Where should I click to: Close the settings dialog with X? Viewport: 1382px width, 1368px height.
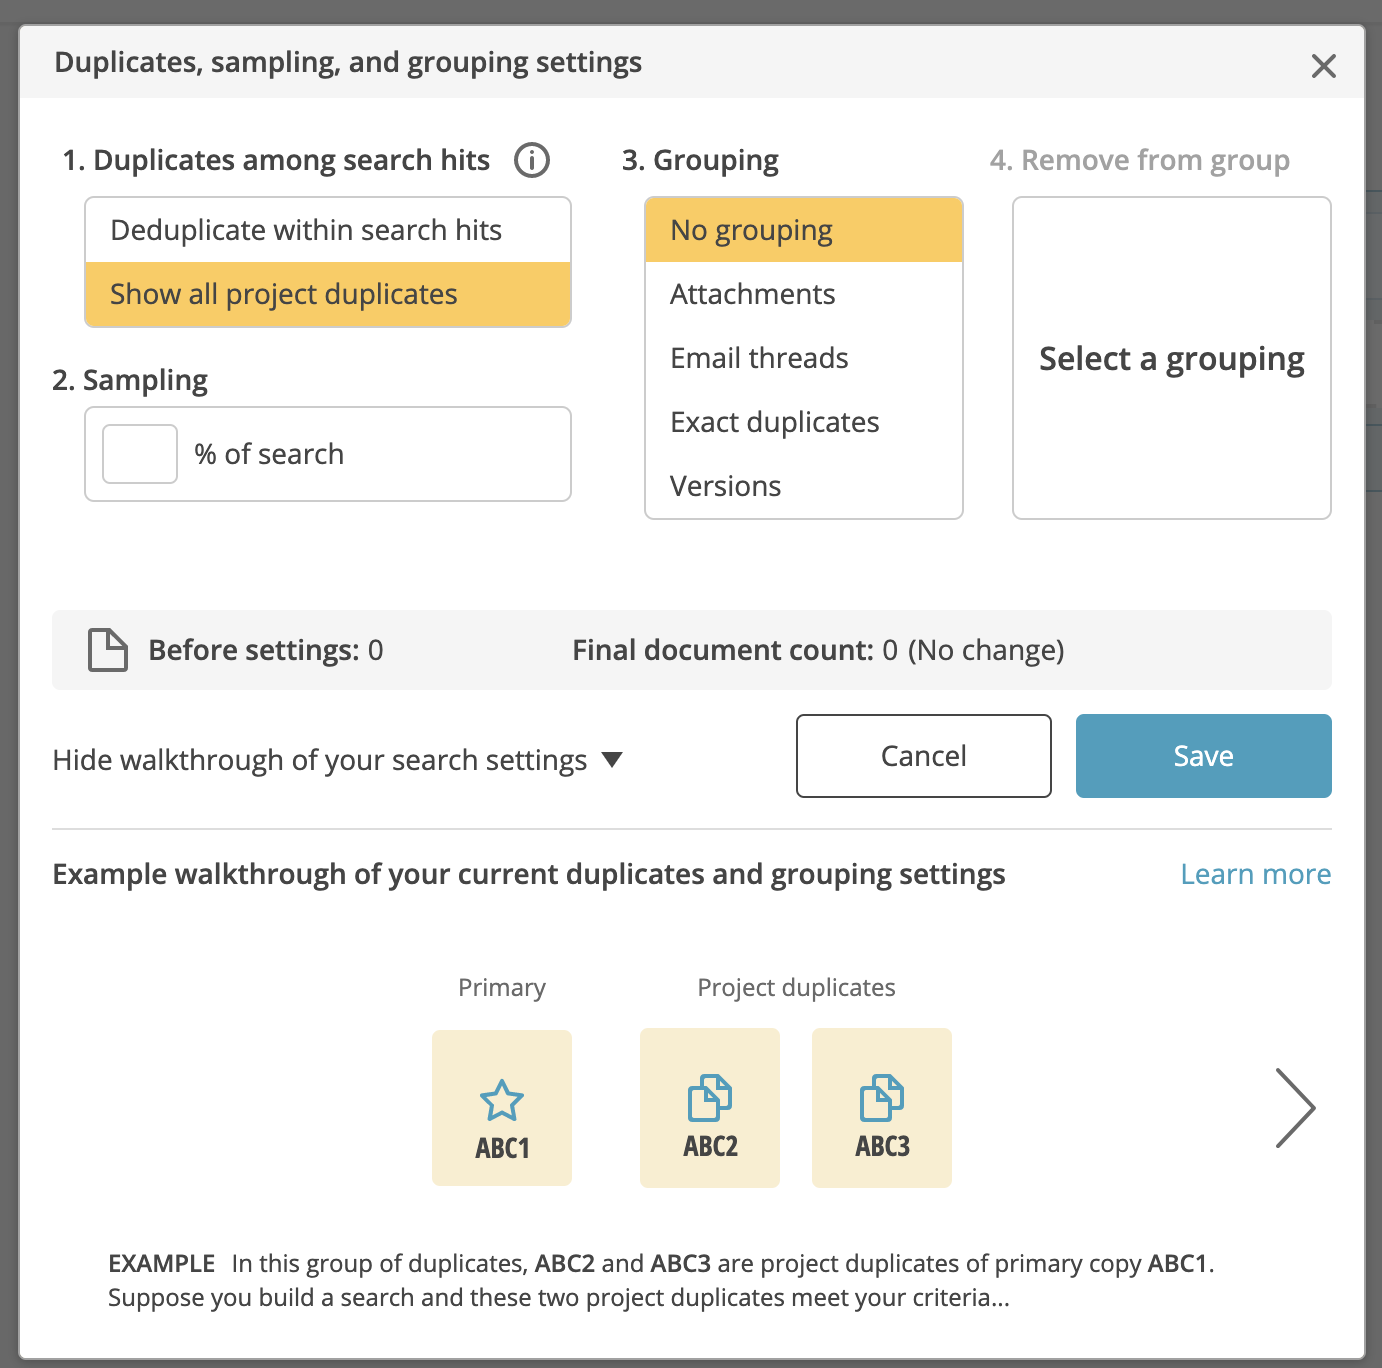1324,66
